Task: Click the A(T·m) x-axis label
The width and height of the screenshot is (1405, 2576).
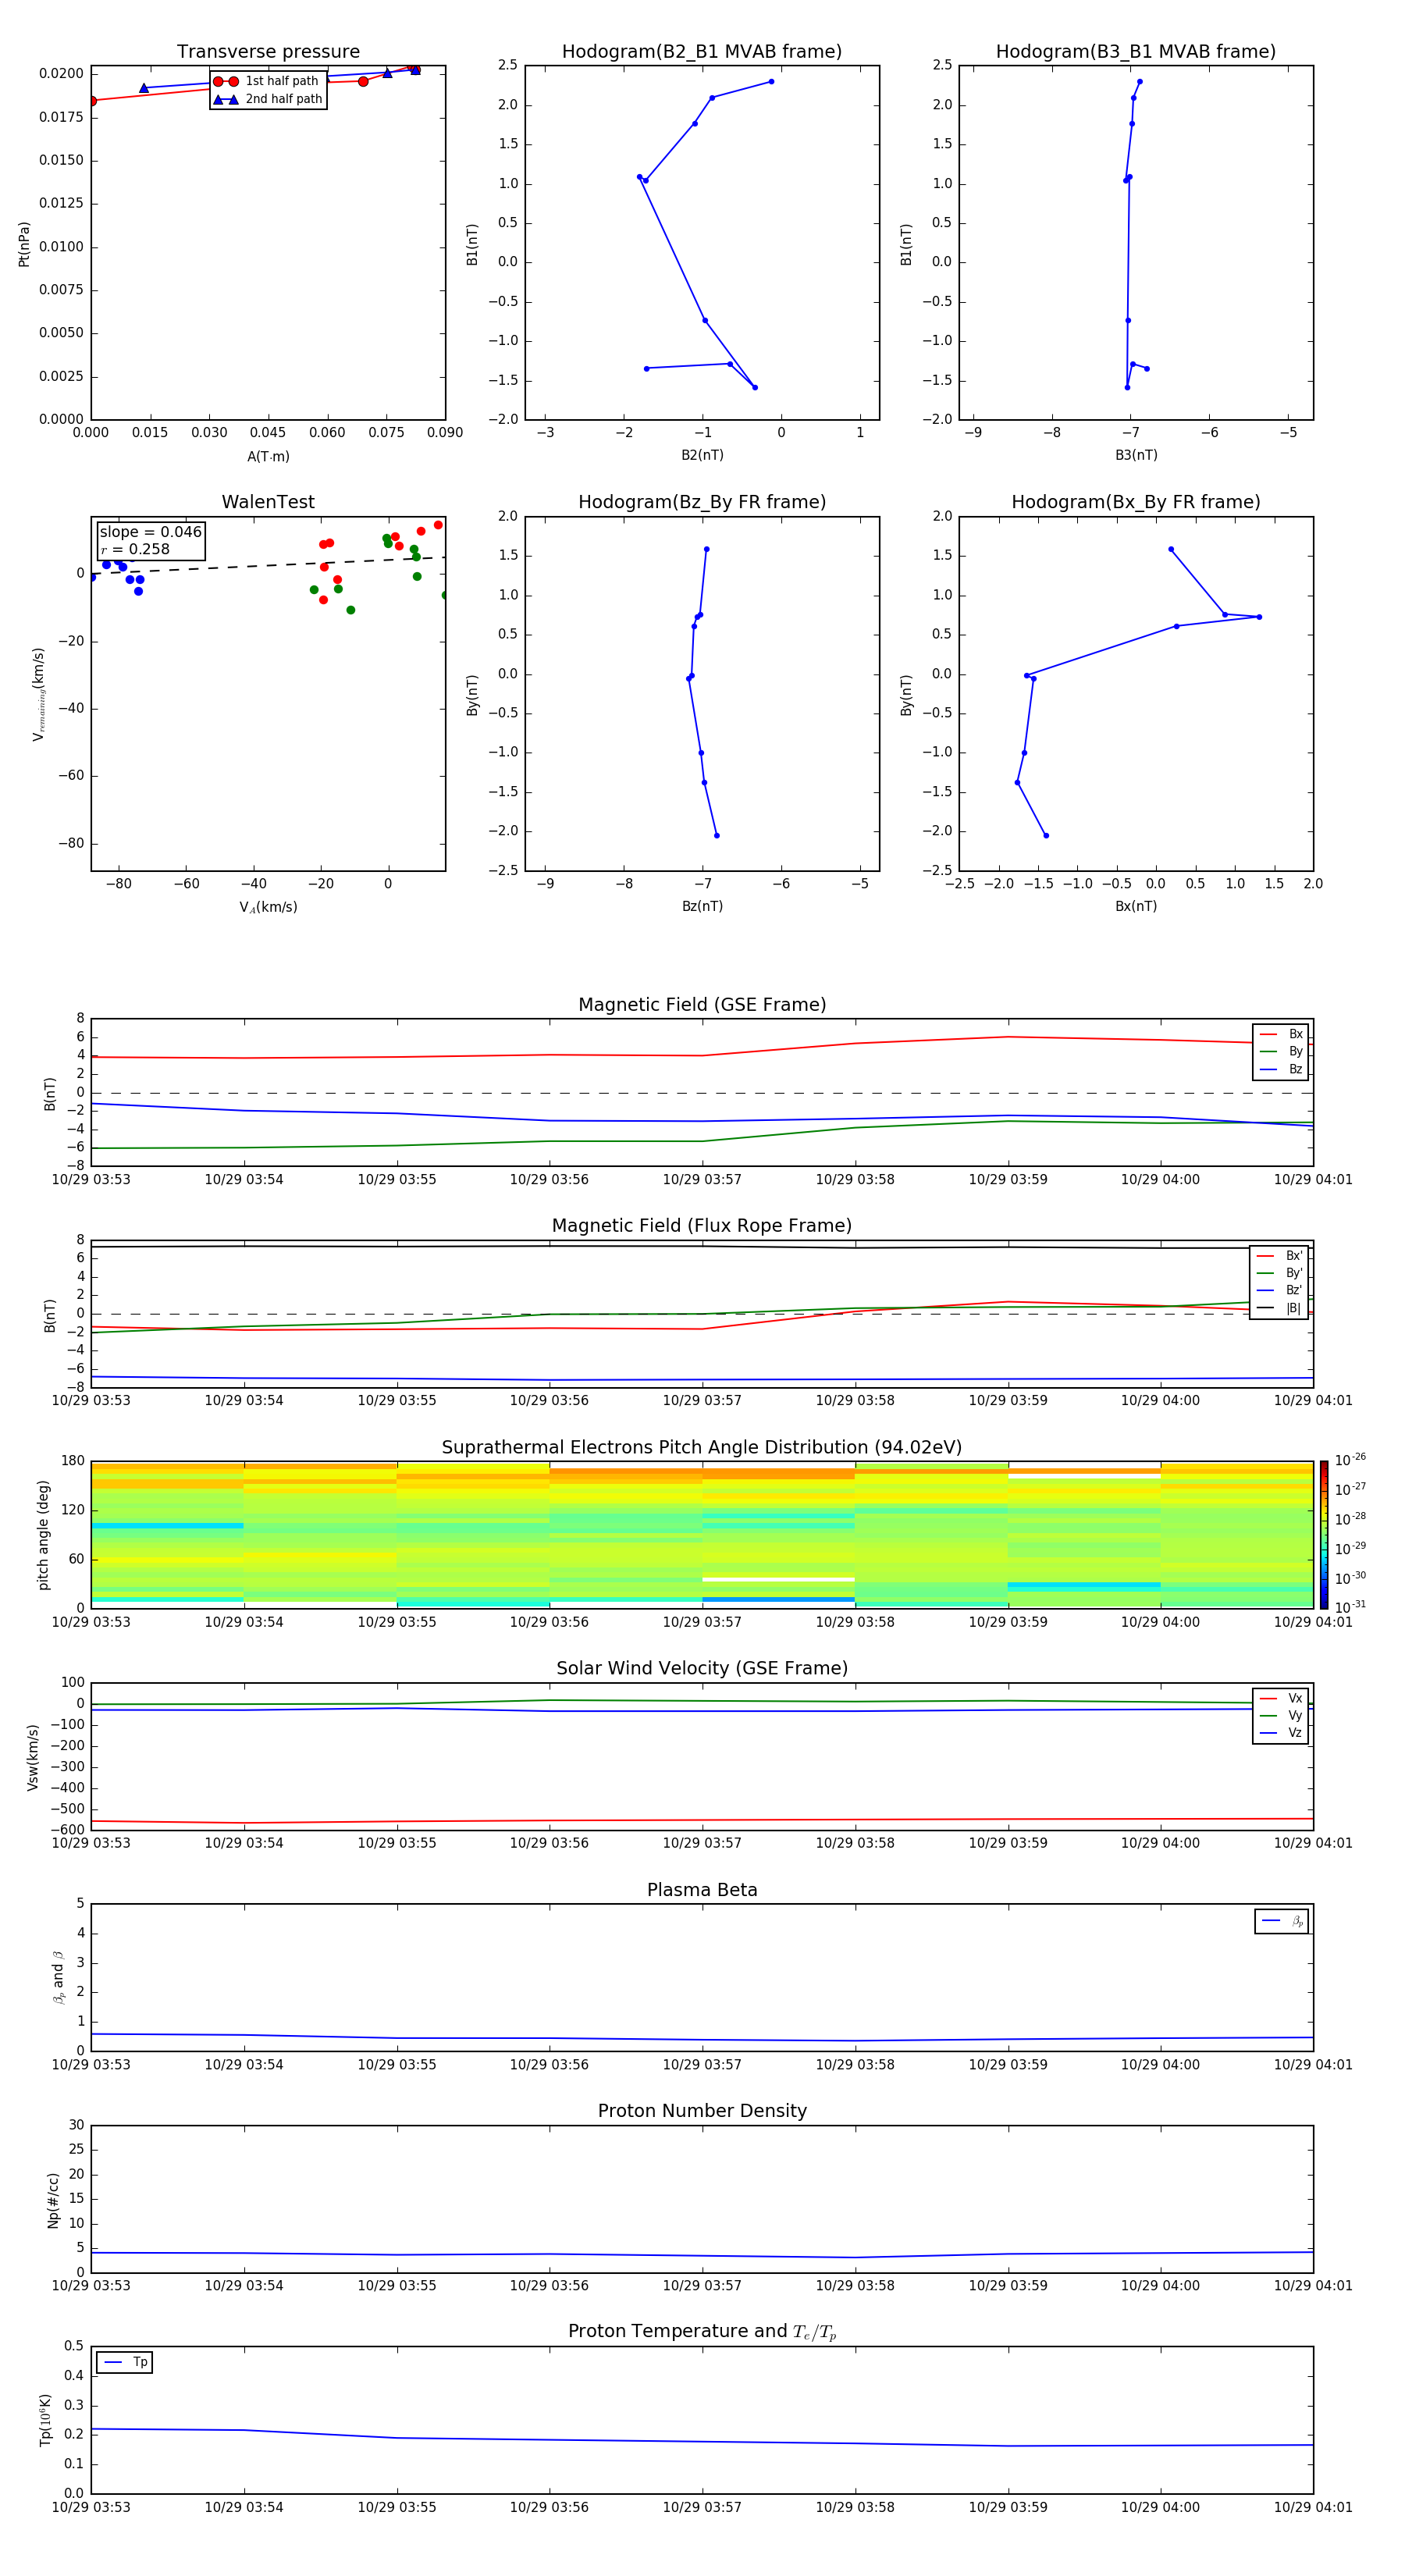Action: [268, 457]
